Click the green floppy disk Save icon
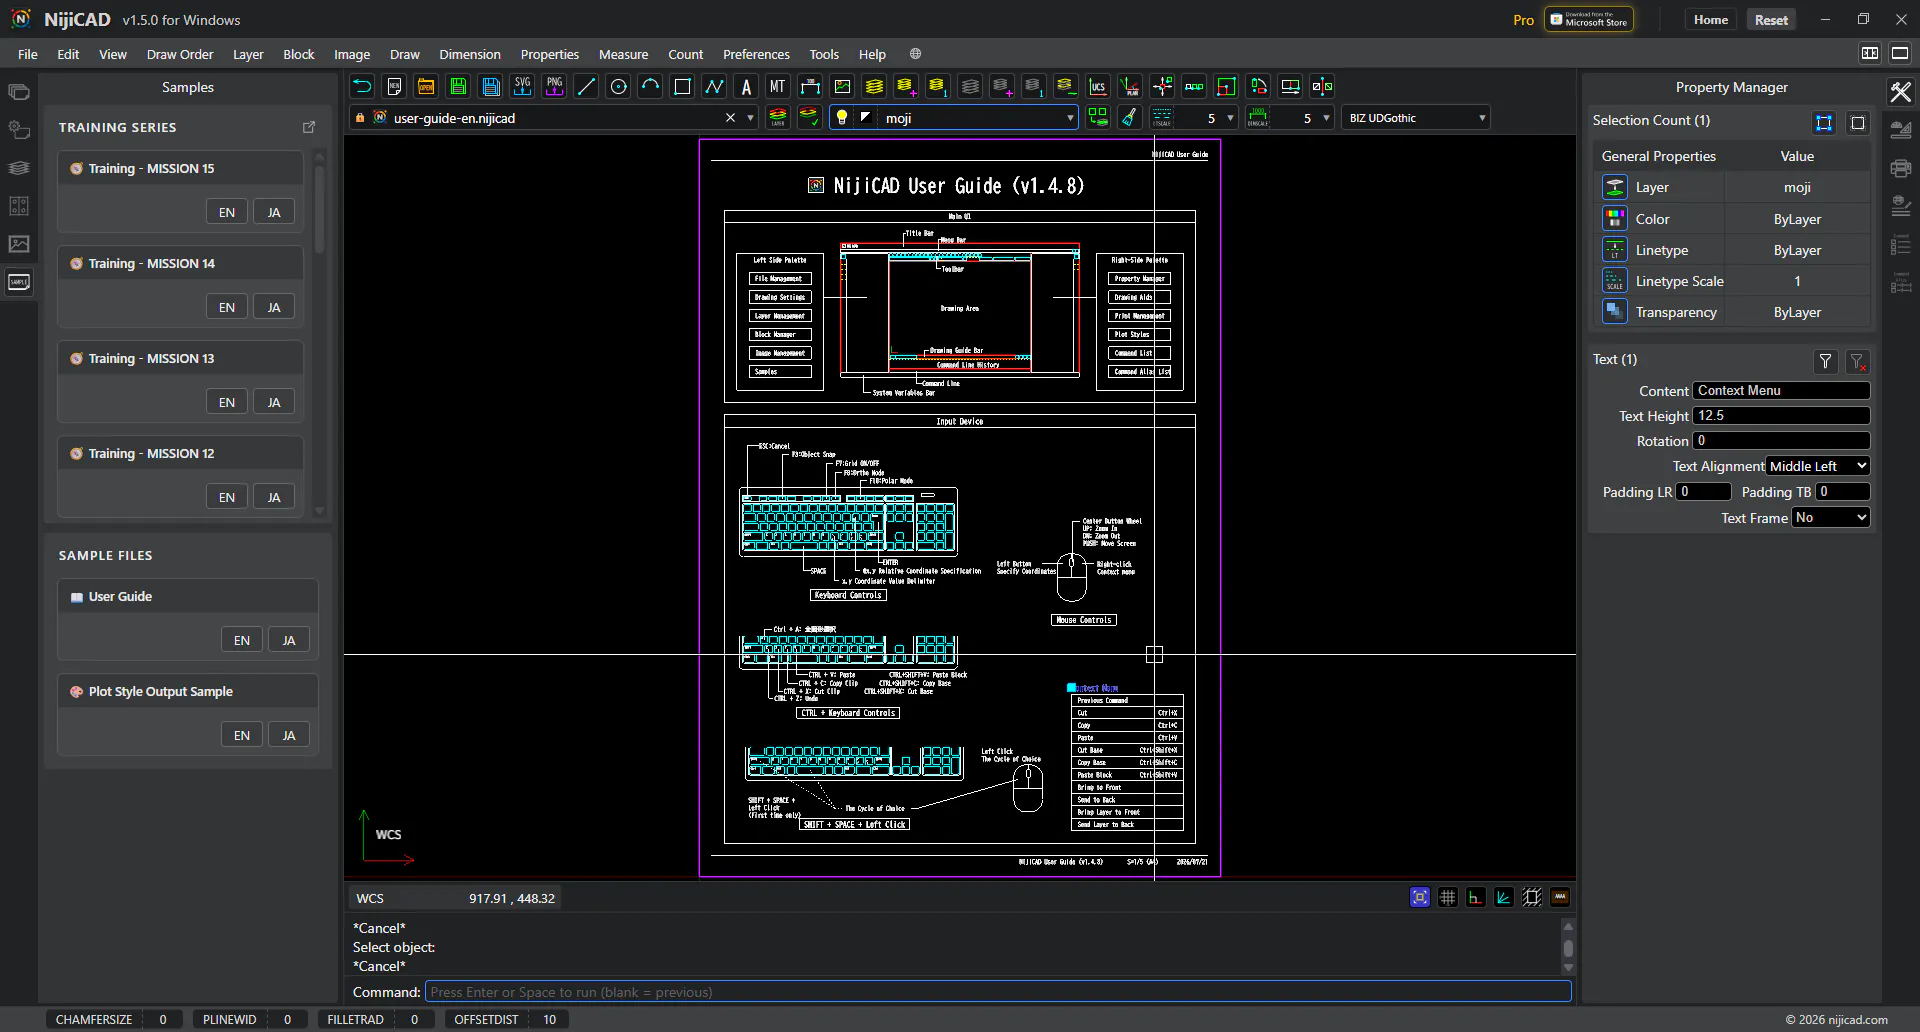Image resolution: width=1920 pixels, height=1032 pixels. [459, 87]
